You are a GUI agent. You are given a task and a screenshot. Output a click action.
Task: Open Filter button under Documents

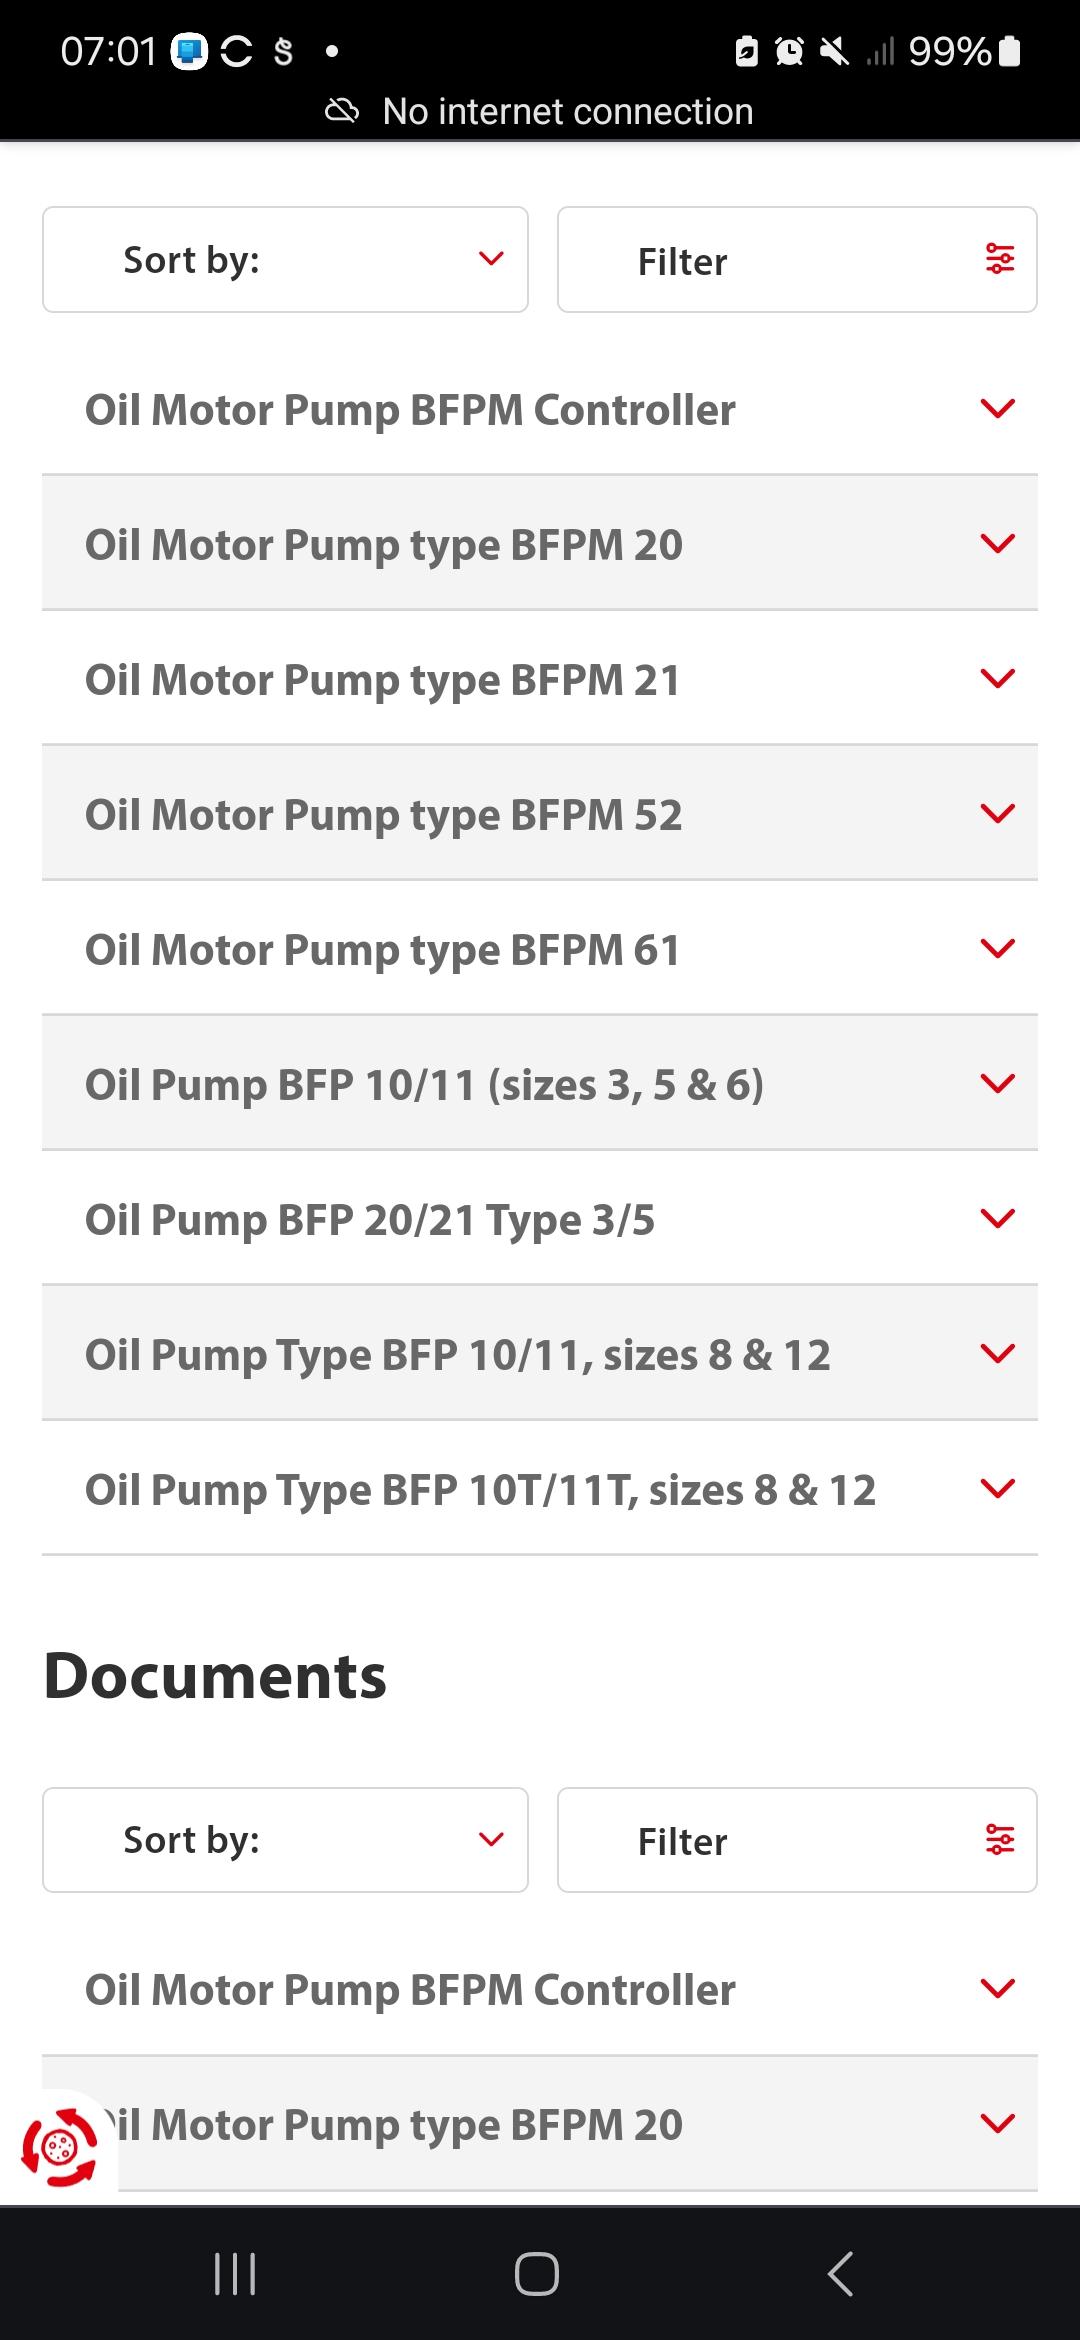(x=797, y=1840)
